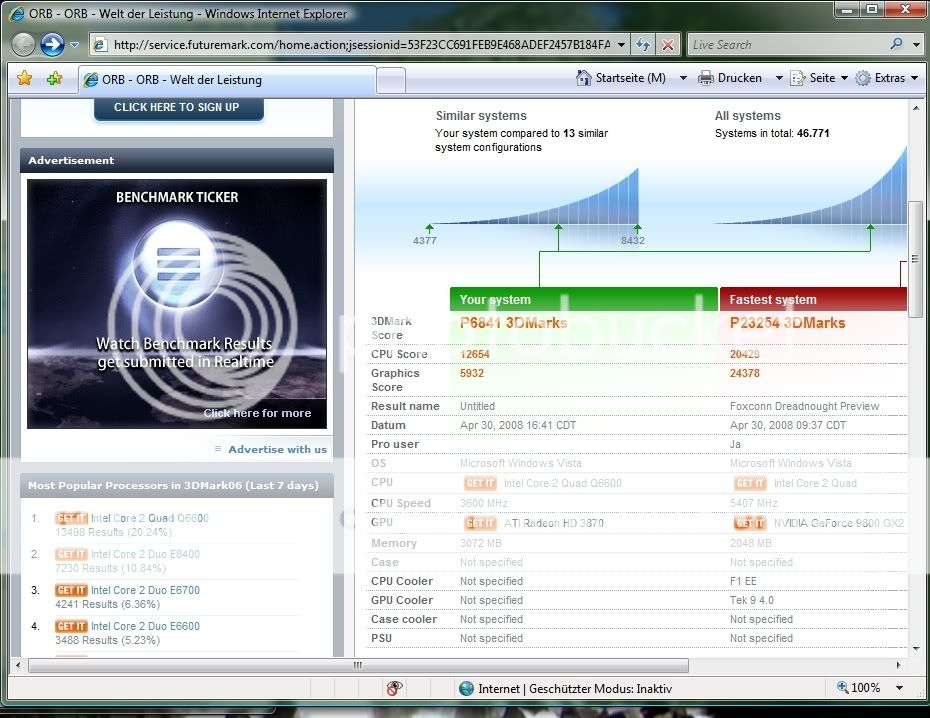Click the Forward navigation arrow
930x718 pixels.
[x=53, y=44]
